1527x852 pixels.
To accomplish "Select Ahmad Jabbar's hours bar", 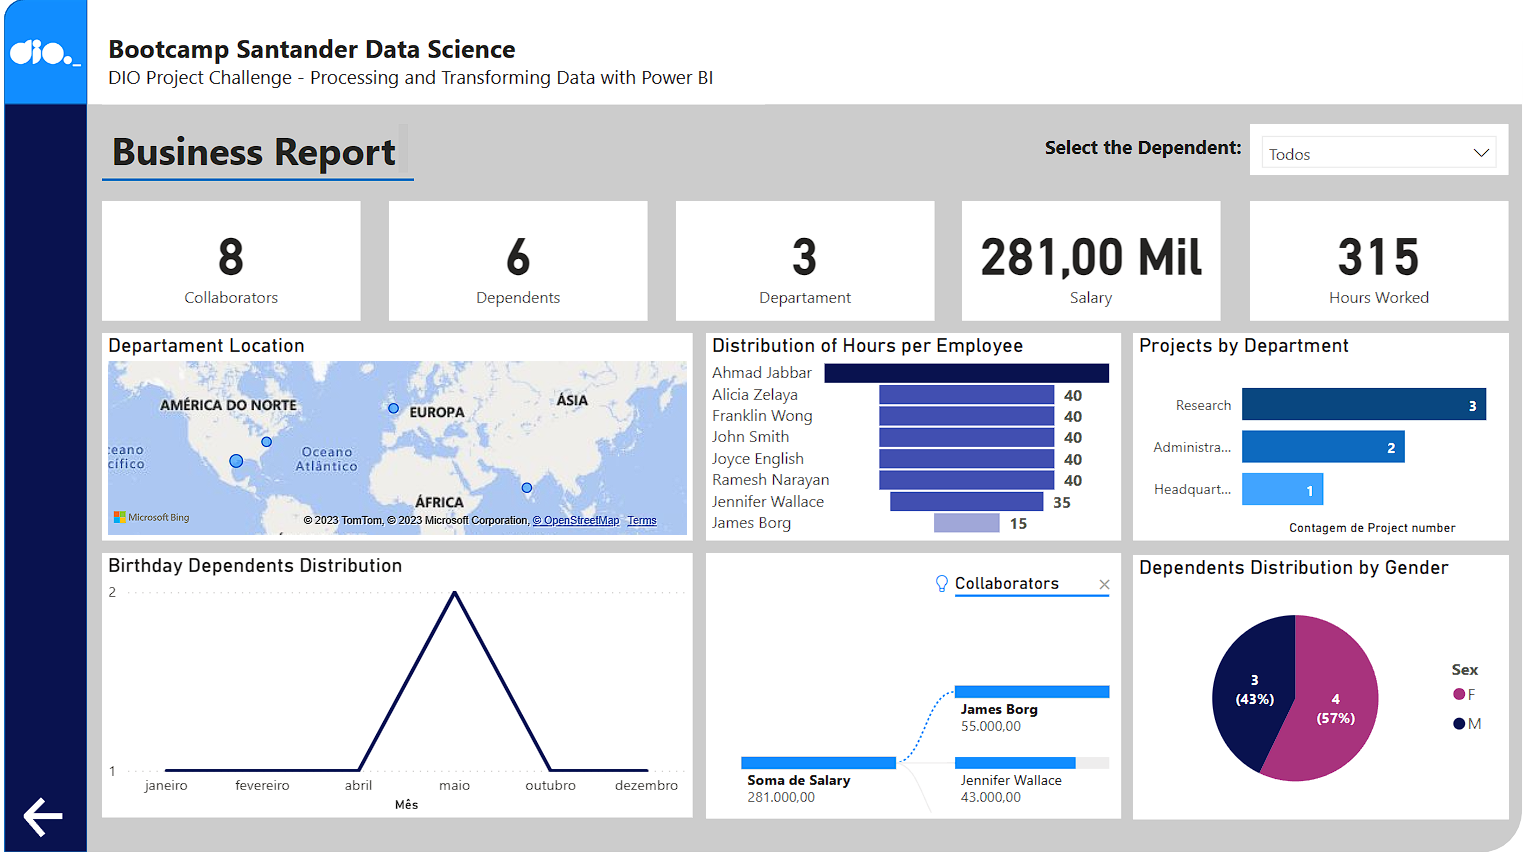I will coord(966,372).
